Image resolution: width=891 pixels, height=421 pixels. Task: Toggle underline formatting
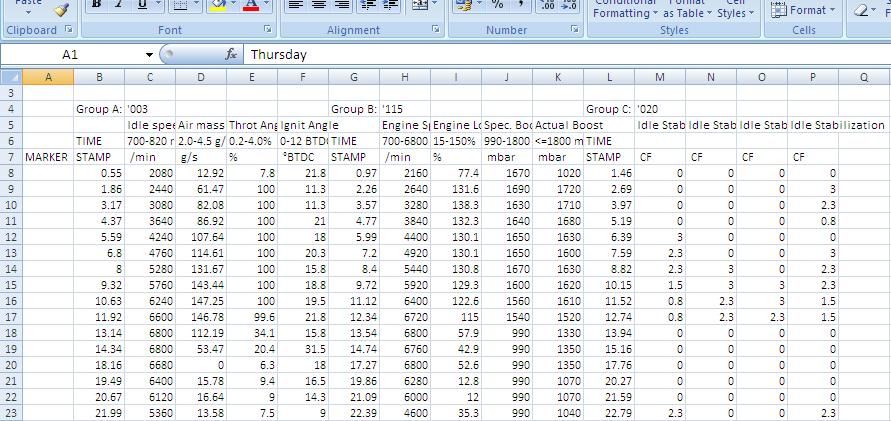click(x=143, y=5)
